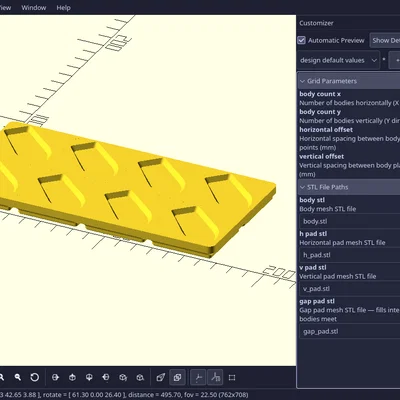
Task: Click the body.stl input field
Action: pyautogui.click(x=350, y=221)
